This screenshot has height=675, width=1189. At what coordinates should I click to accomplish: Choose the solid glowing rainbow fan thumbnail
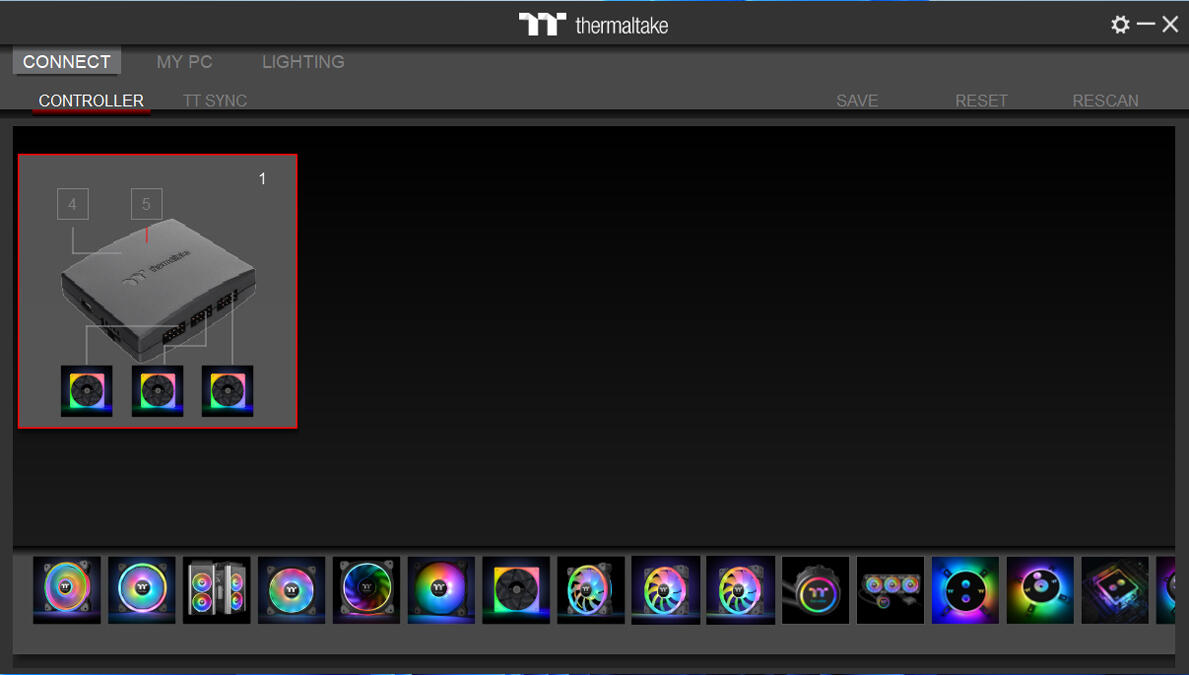pyautogui.click(x=441, y=590)
